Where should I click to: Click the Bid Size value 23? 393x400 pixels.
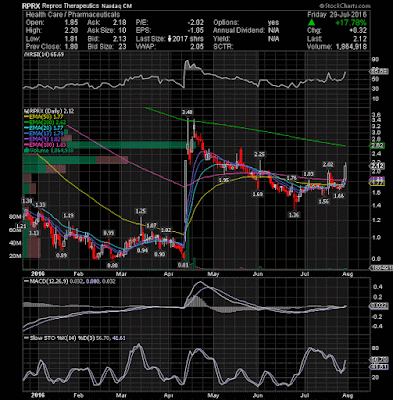tap(122, 47)
